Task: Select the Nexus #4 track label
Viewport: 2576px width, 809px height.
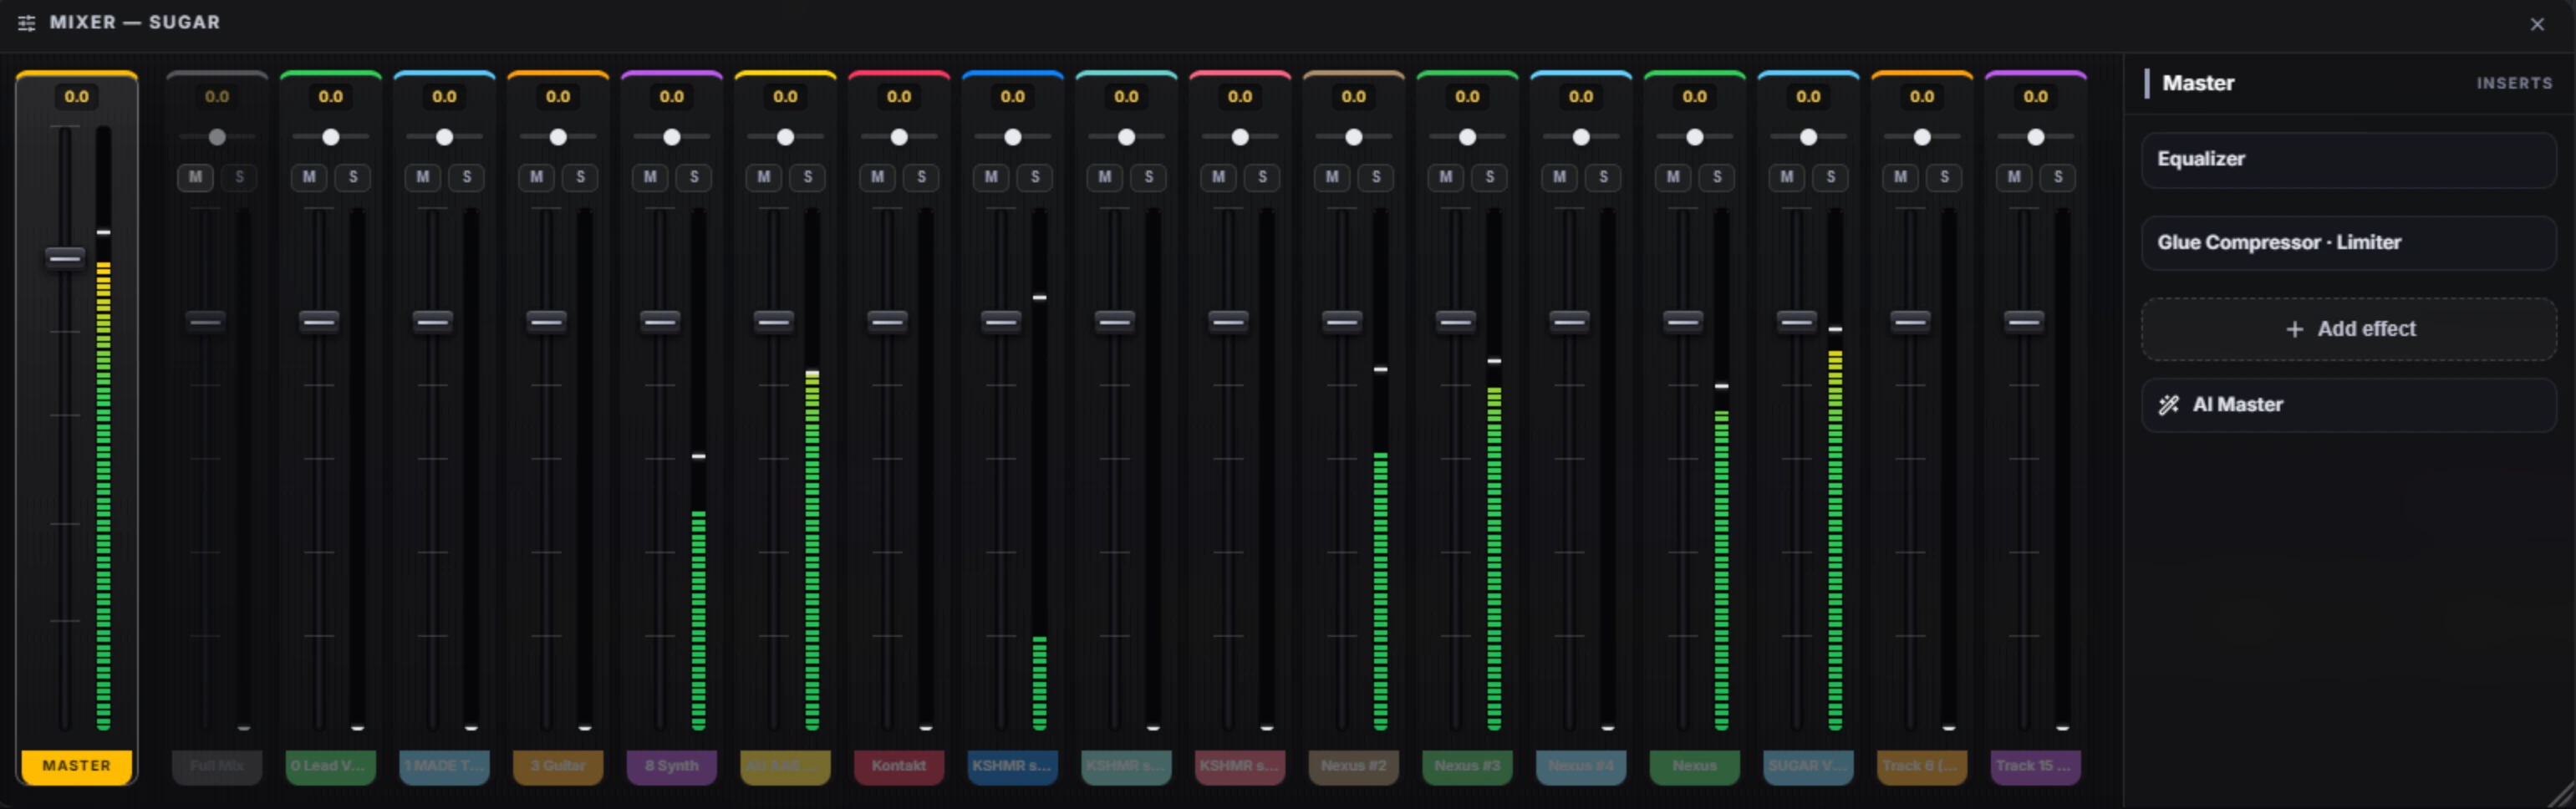Action: [x=1581, y=766]
